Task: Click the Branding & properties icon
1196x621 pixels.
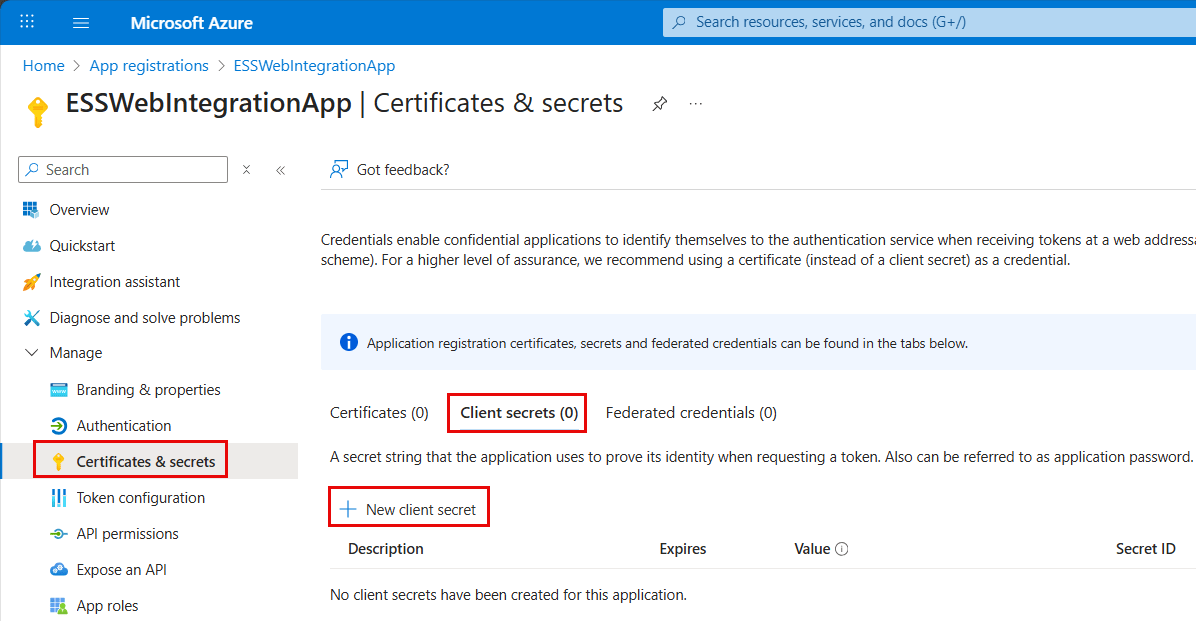Action: tap(59, 390)
